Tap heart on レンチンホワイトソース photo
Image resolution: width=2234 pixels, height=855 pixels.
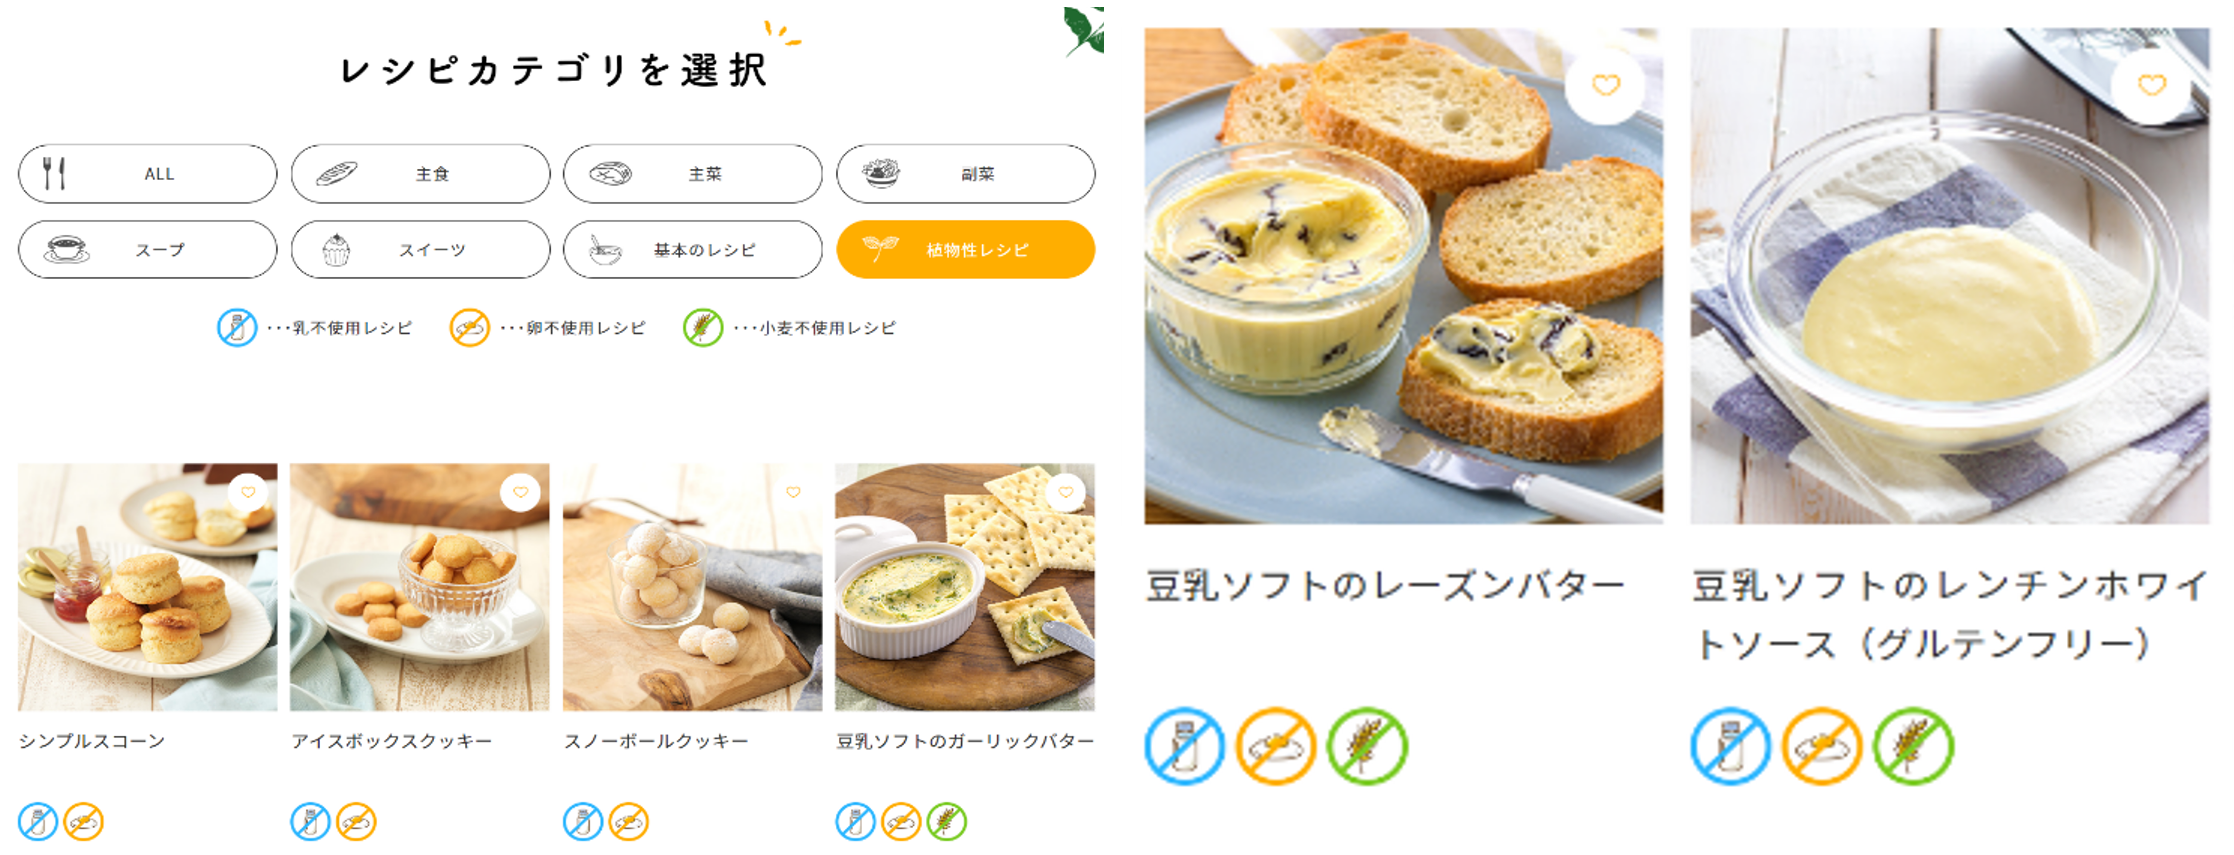click(2152, 85)
